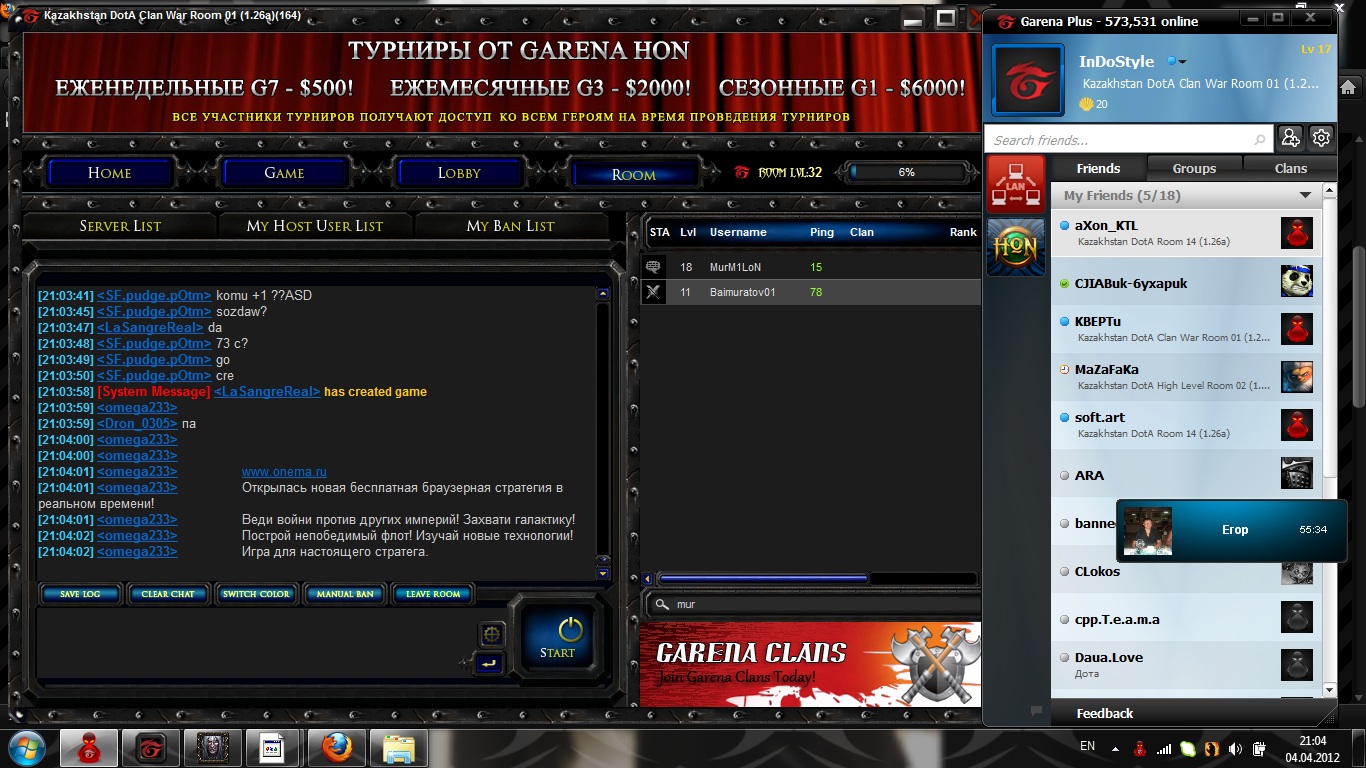Screen dimensions: 1366x768
Task: Switch to the Friends tab
Action: 1098,168
